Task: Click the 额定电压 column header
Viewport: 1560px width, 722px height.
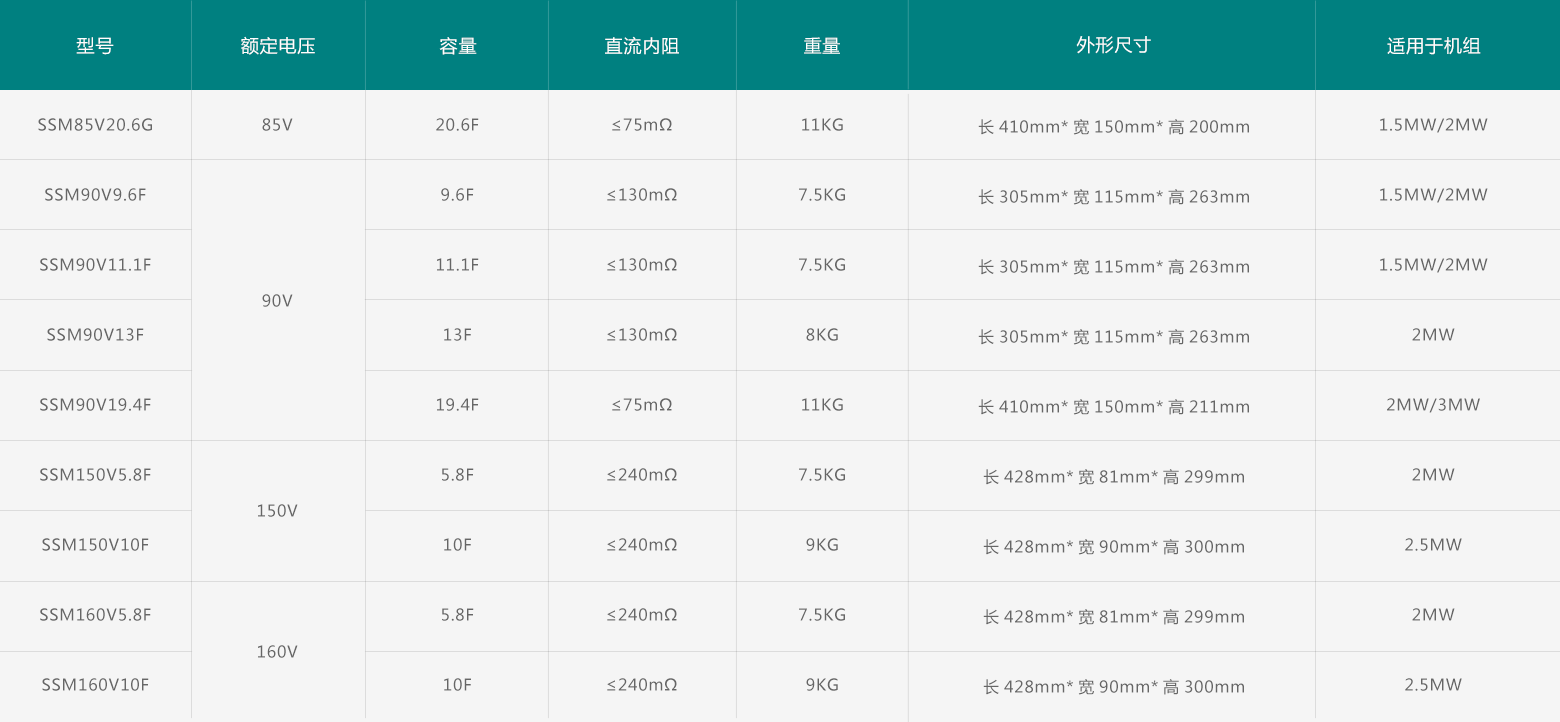Action: [277, 46]
